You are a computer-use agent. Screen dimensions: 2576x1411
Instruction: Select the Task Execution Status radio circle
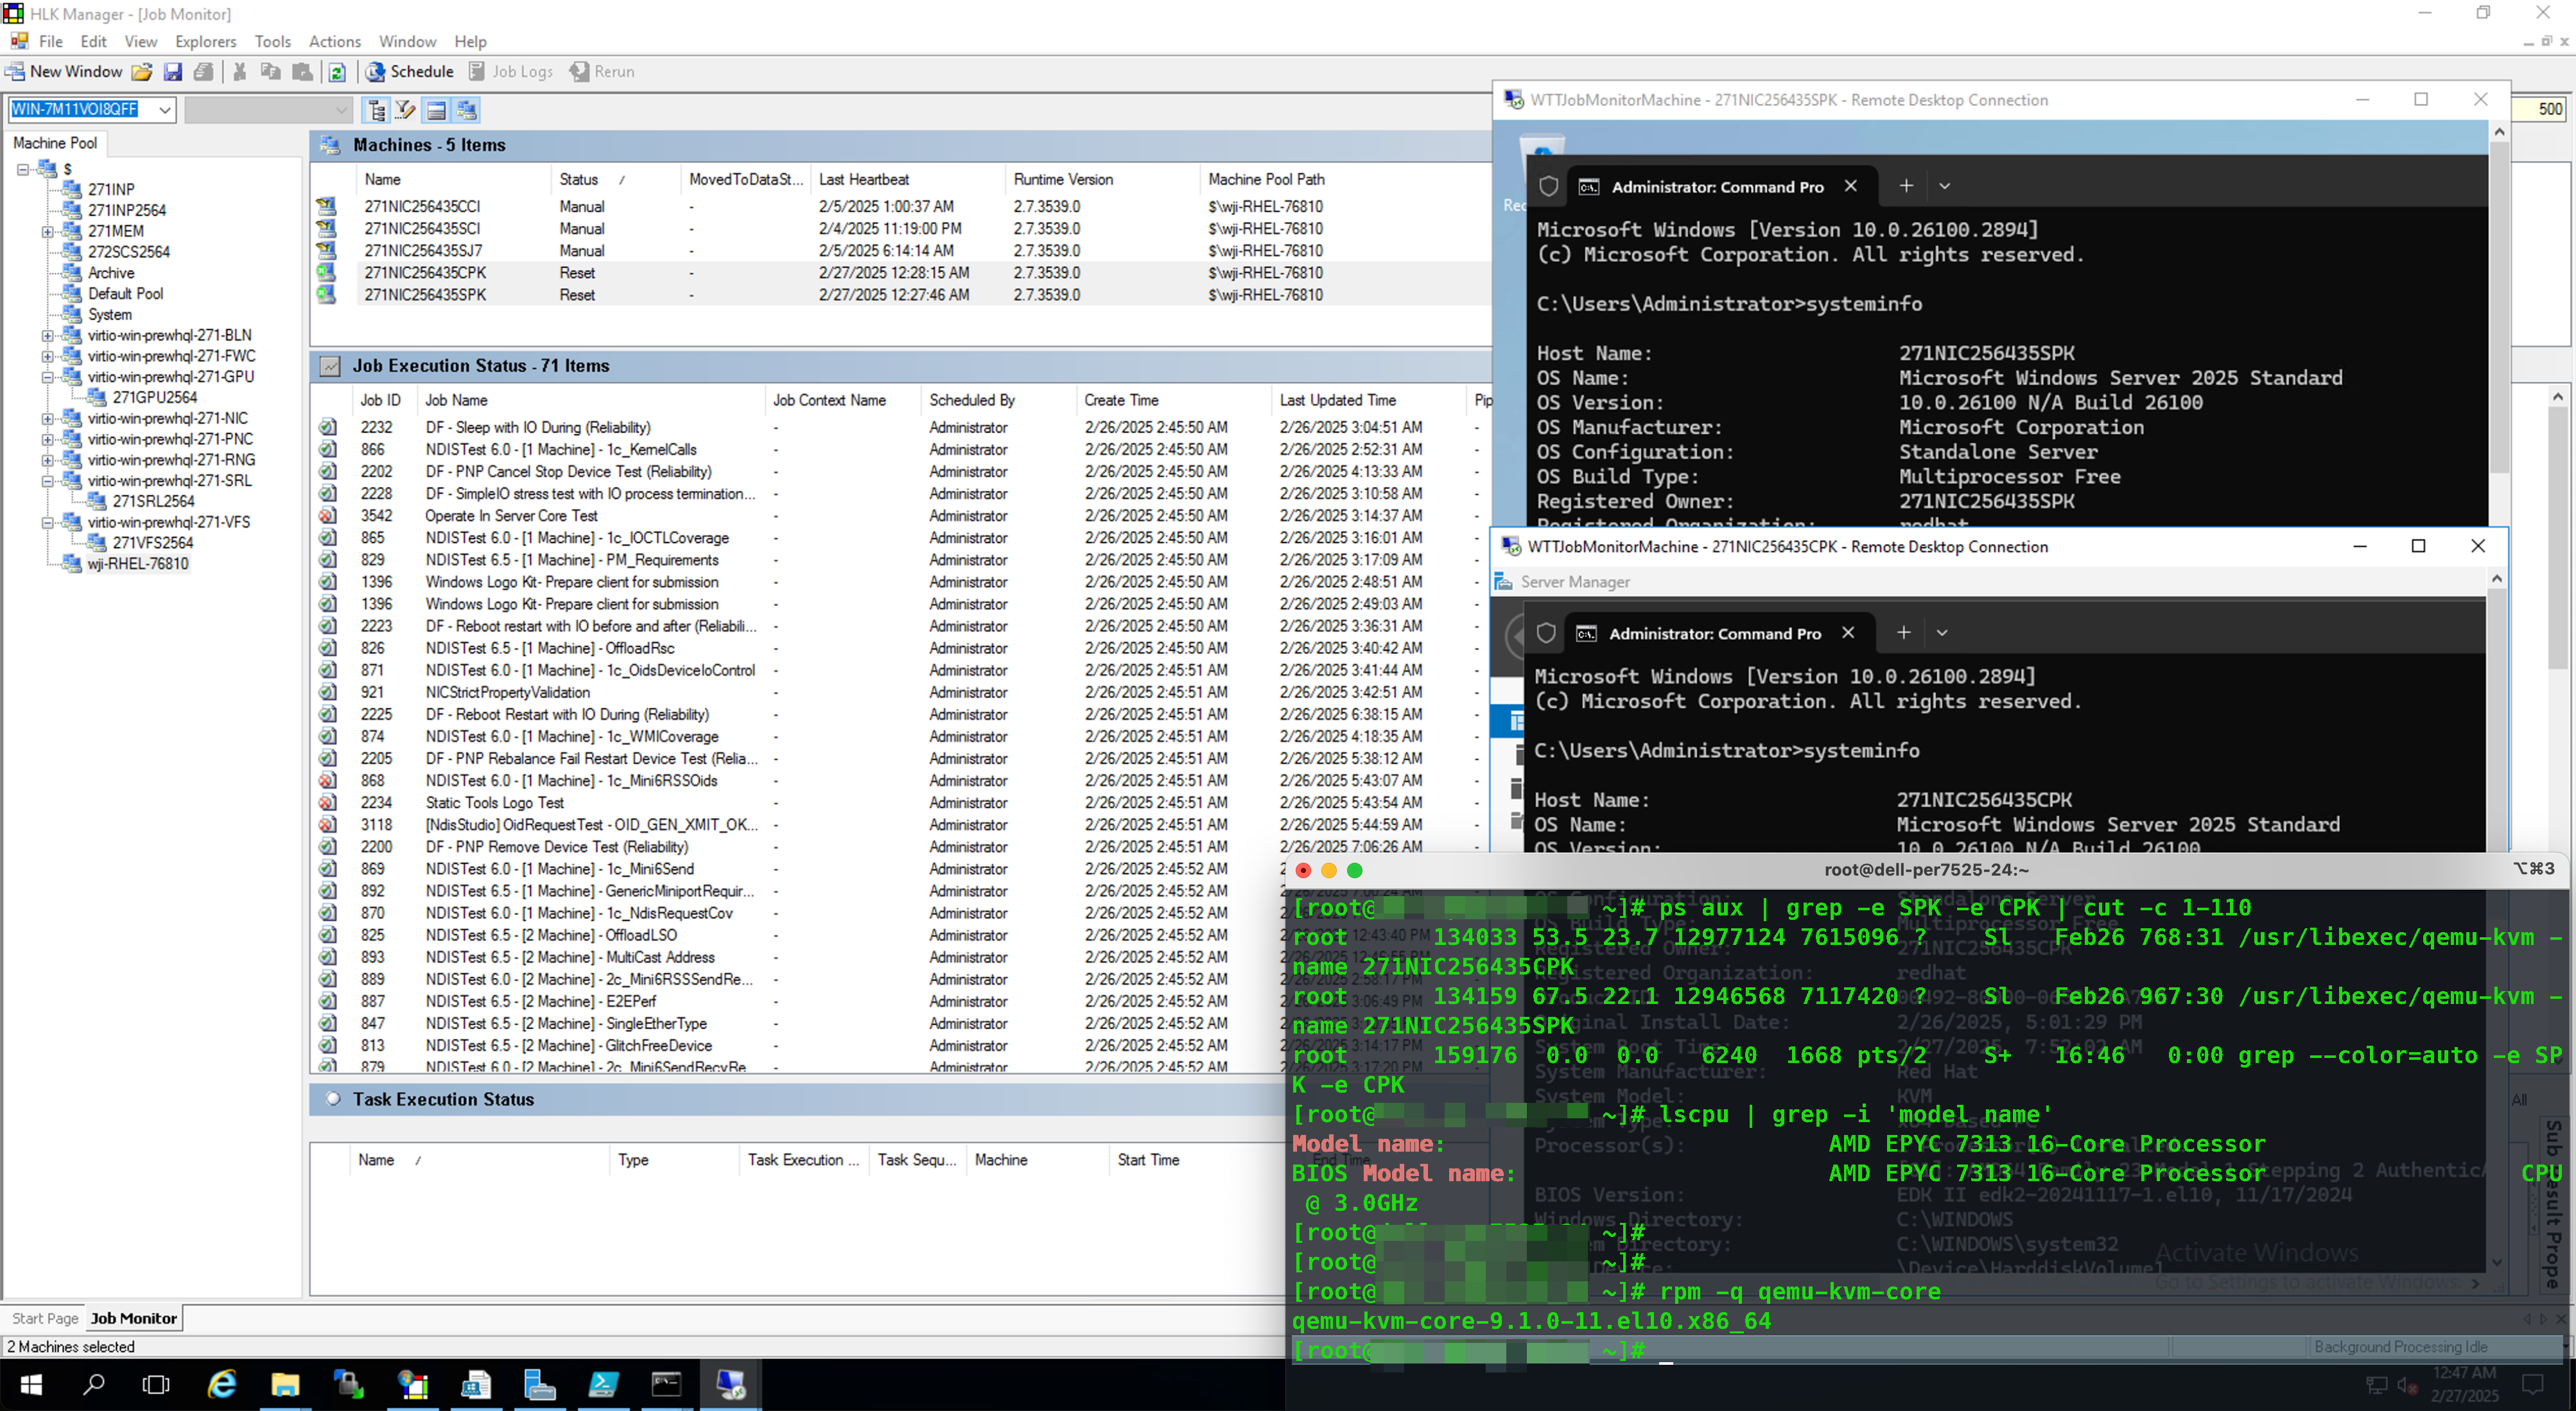coord(333,1099)
